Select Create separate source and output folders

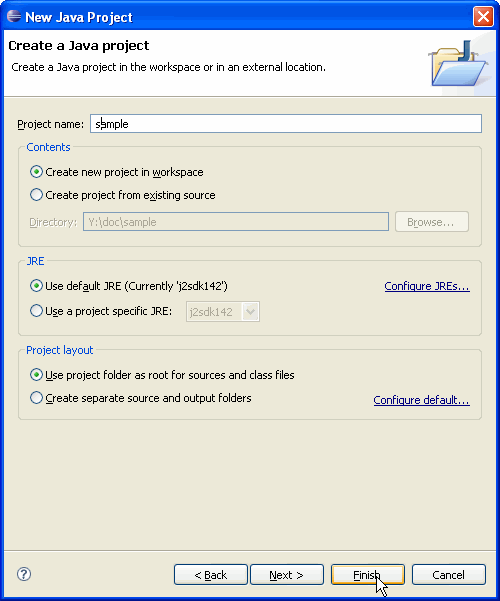(x=141, y=398)
